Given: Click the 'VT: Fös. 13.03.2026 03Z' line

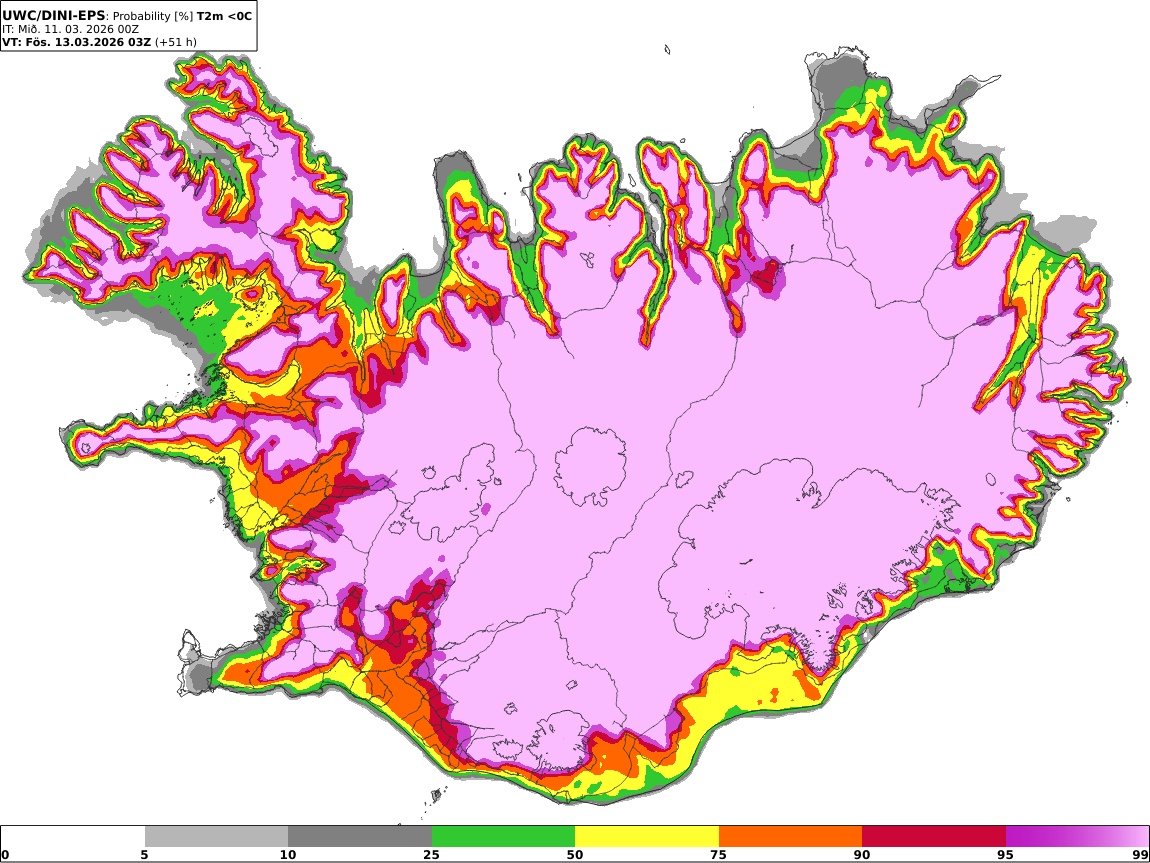Looking at the screenshot, I should (76, 42).
